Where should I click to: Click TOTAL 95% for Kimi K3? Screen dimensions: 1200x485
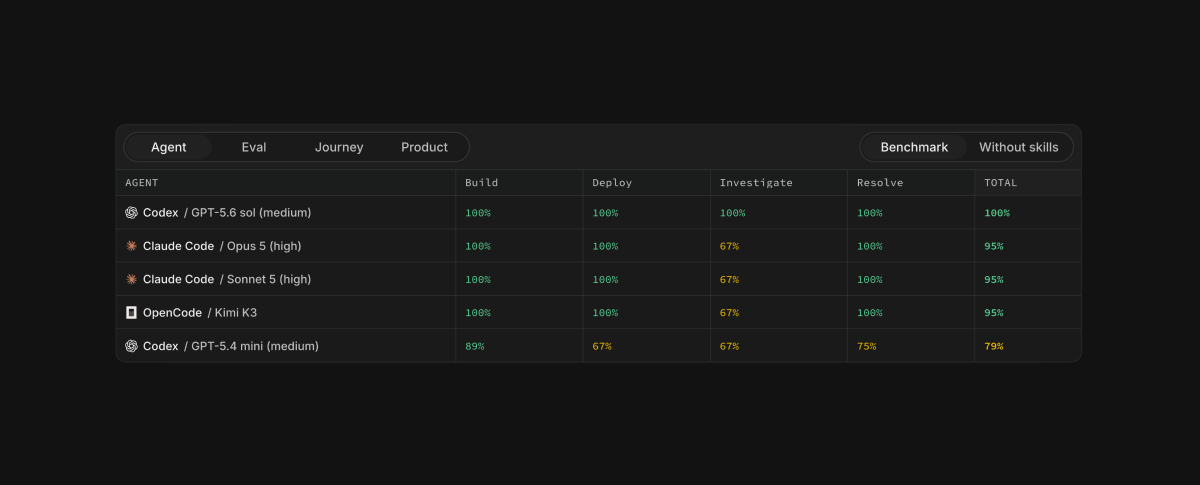pos(994,312)
